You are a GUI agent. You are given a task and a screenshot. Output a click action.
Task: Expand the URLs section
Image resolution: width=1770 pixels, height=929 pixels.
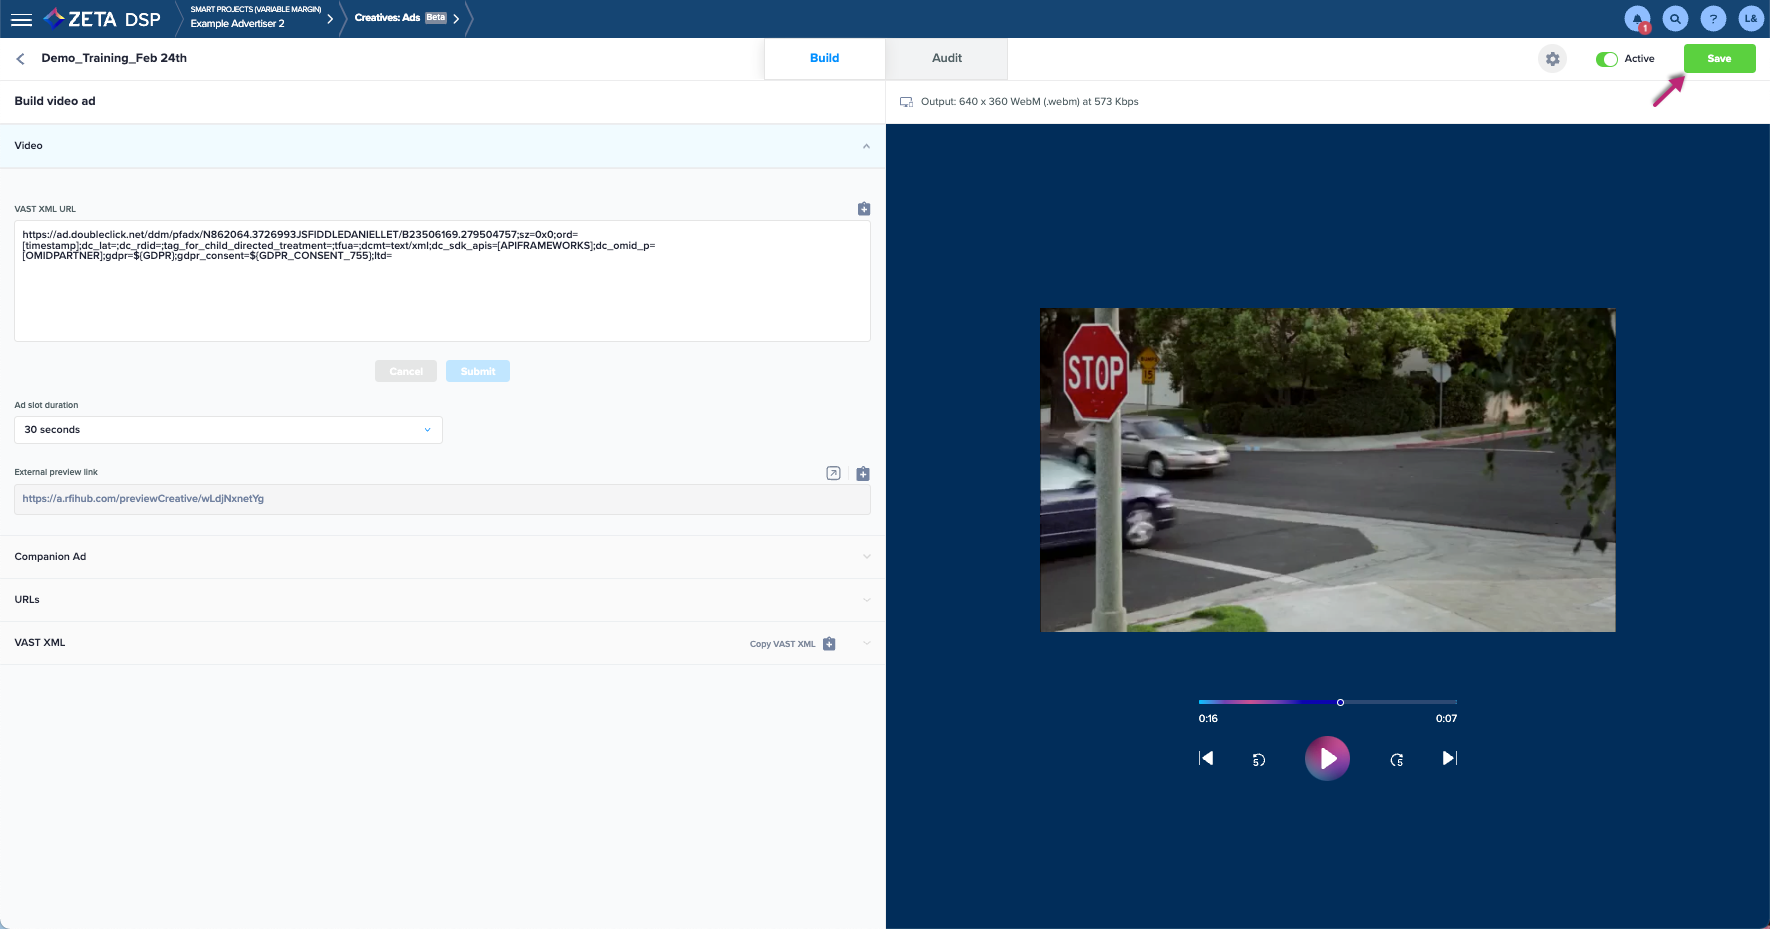pos(440,600)
